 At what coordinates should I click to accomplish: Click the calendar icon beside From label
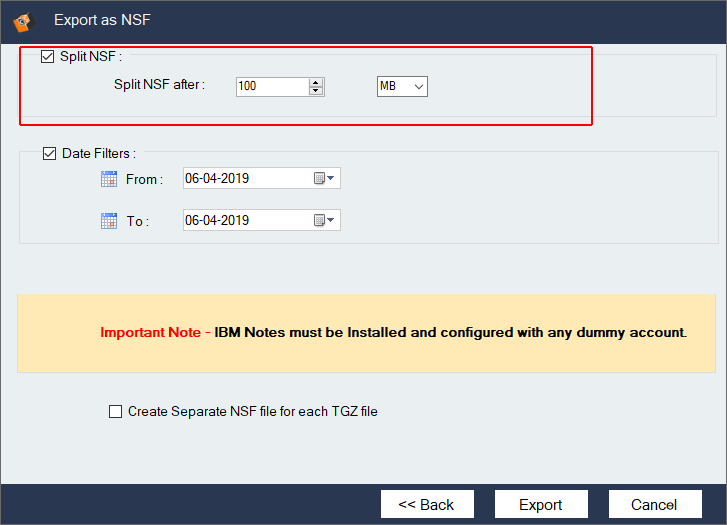pos(109,180)
